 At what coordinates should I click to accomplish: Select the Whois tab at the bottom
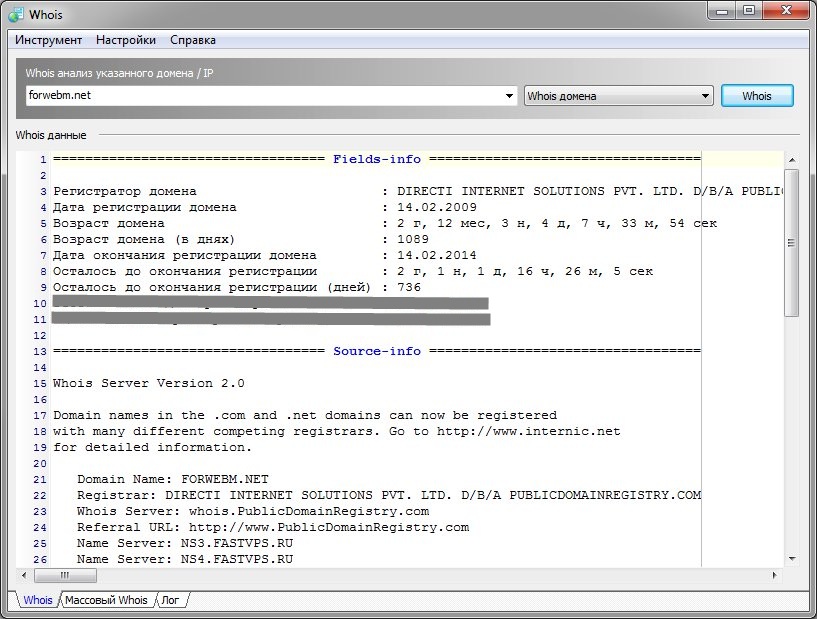(37, 600)
